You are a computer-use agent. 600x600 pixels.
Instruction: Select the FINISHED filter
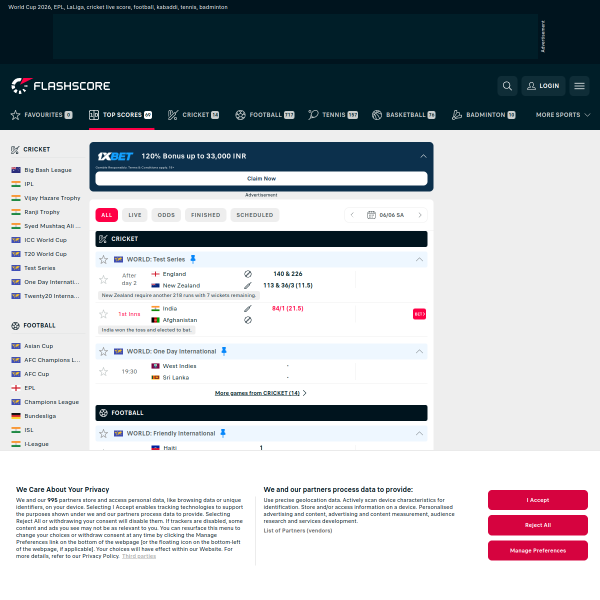205,215
